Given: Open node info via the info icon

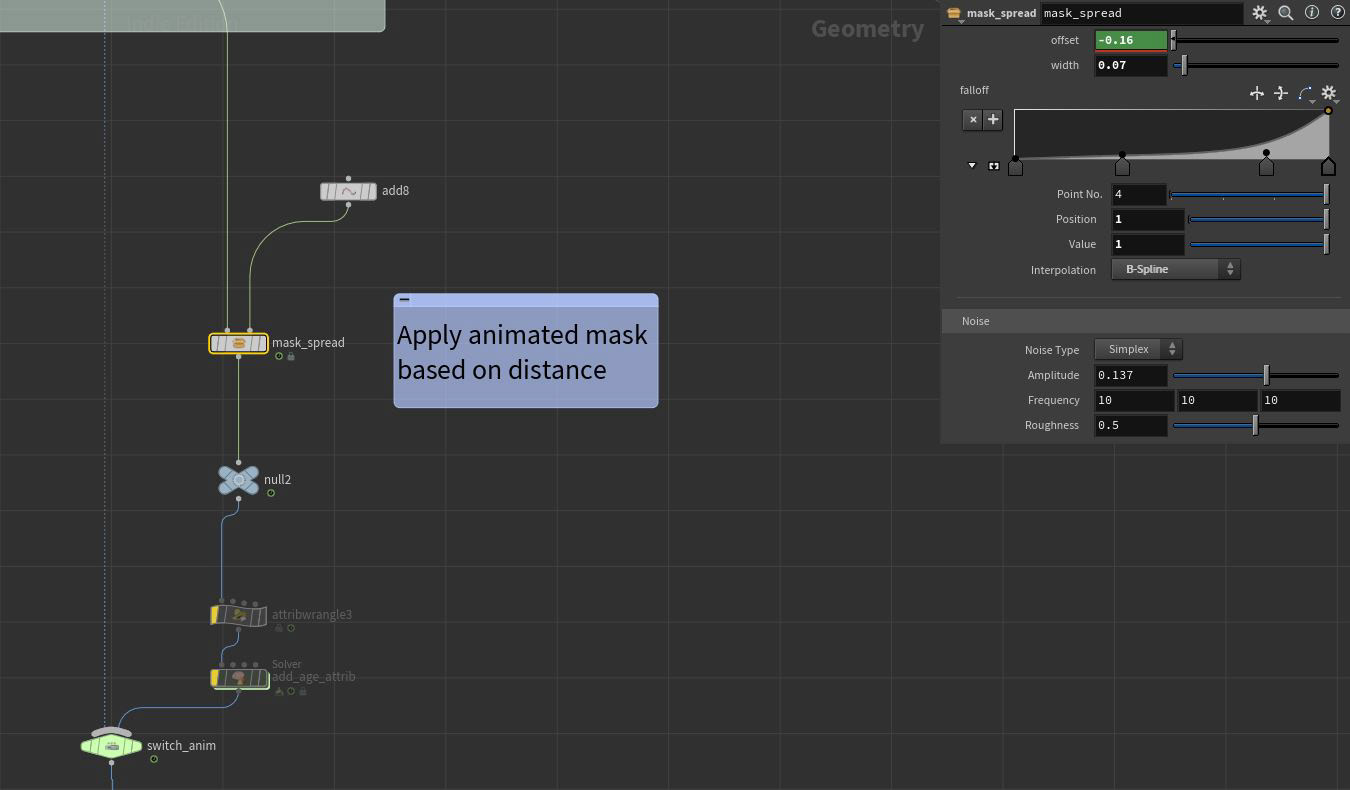Looking at the screenshot, I should pyautogui.click(x=1312, y=13).
